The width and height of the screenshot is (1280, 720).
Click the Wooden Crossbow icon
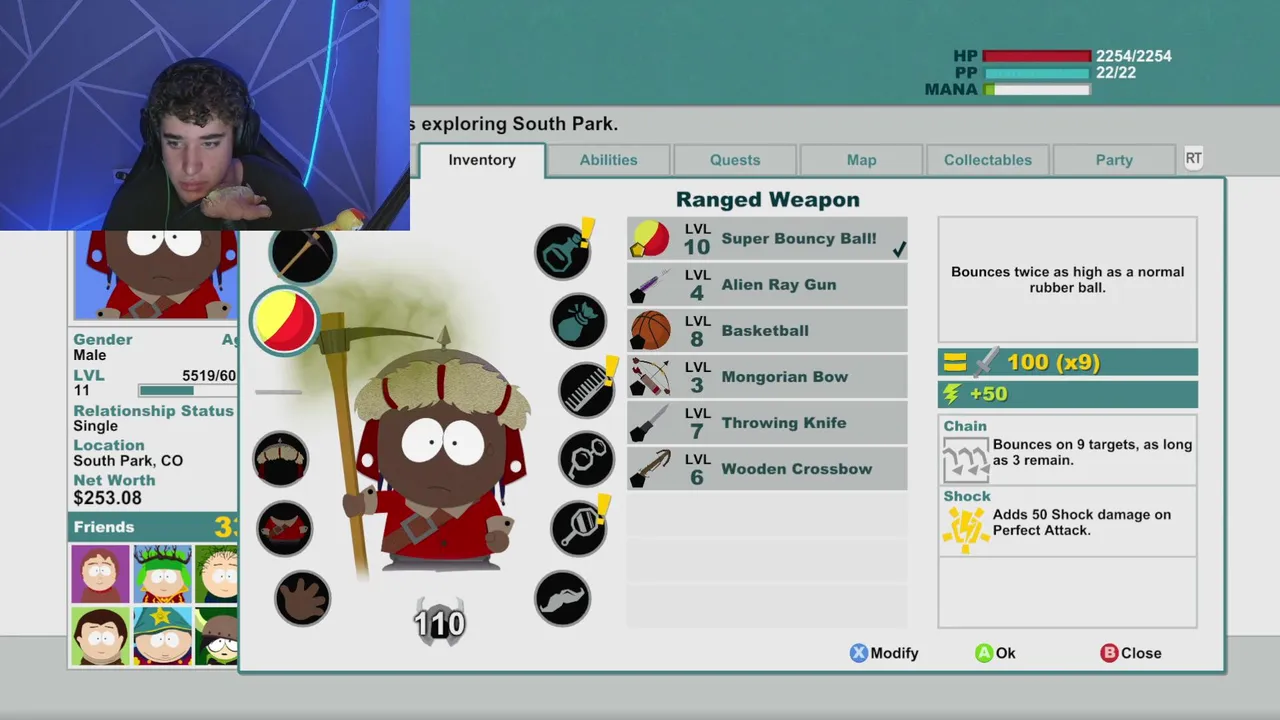[x=650, y=469]
